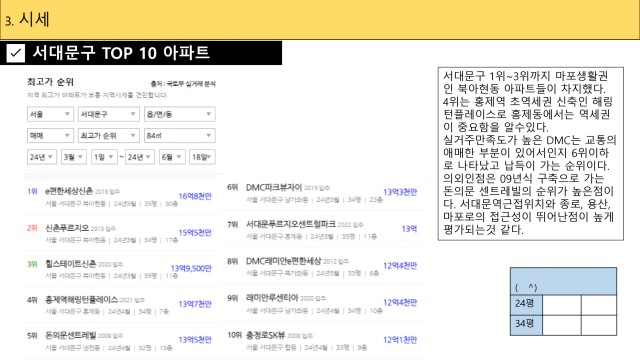Click the checkmark icon beside 서대문구 TOP 10 아파트

(16, 53)
